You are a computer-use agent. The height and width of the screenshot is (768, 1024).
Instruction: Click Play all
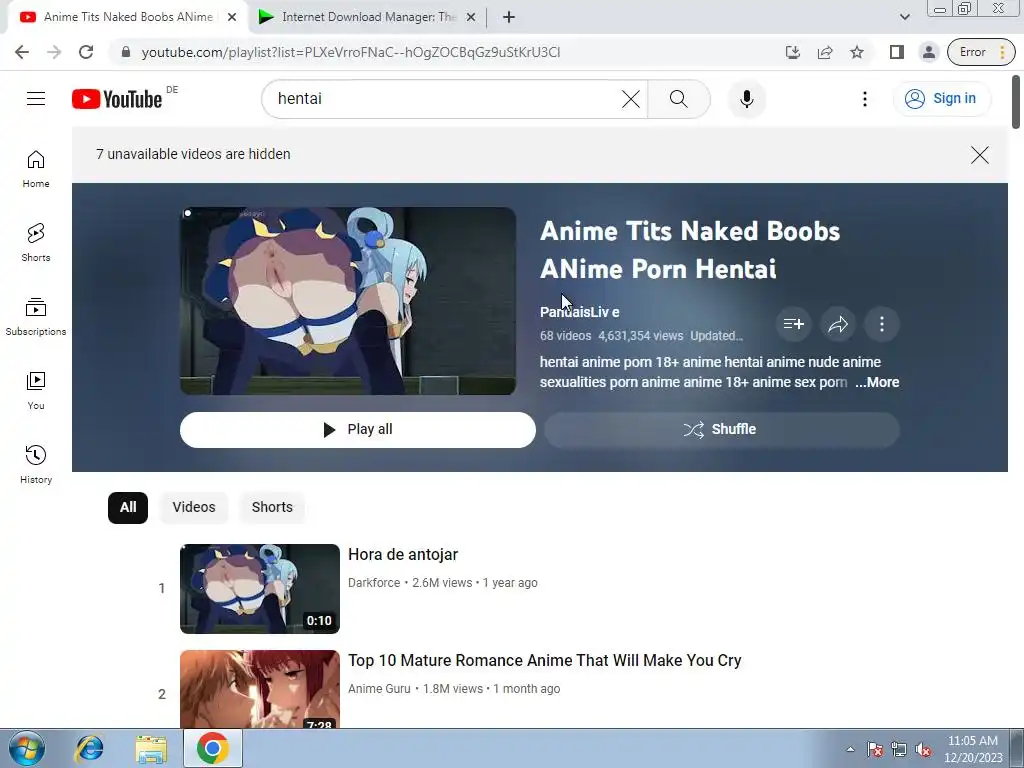pyautogui.click(x=358, y=429)
